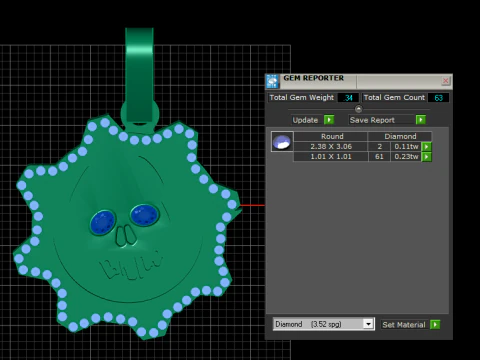Click the quantity 2 cell
The width and height of the screenshot is (480, 360).
379,147
